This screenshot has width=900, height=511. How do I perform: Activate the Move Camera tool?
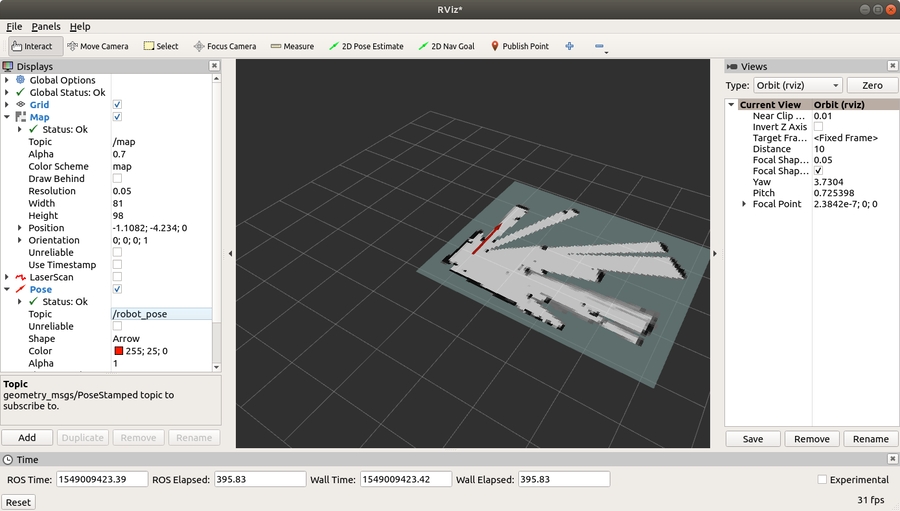click(x=97, y=46)
